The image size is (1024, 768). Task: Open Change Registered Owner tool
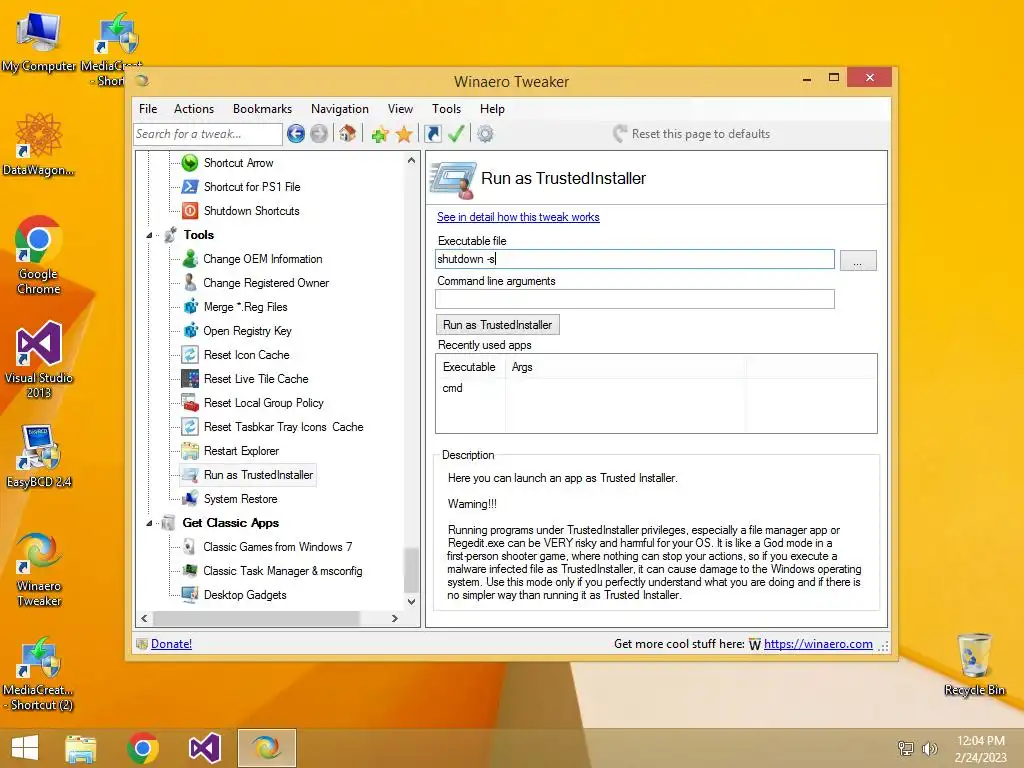pos(265,283)
